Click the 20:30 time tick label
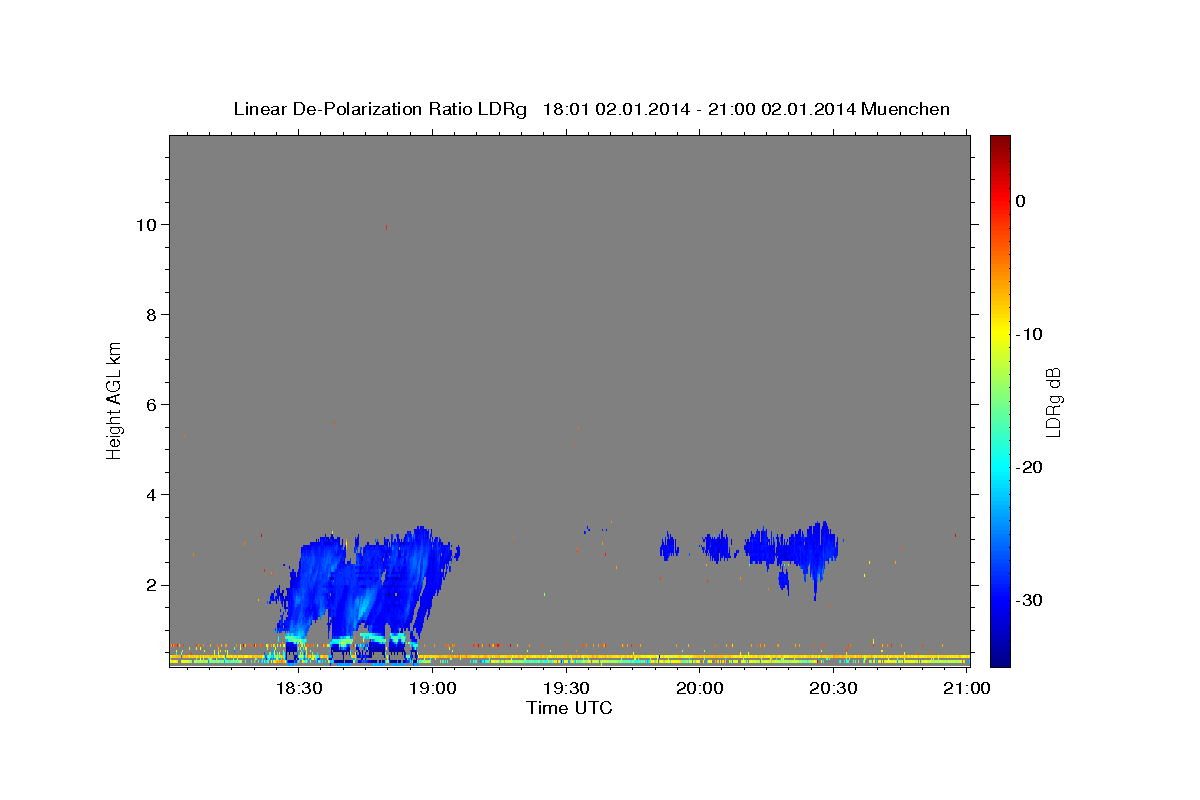Screen dimensions: 1200x800 832,689
